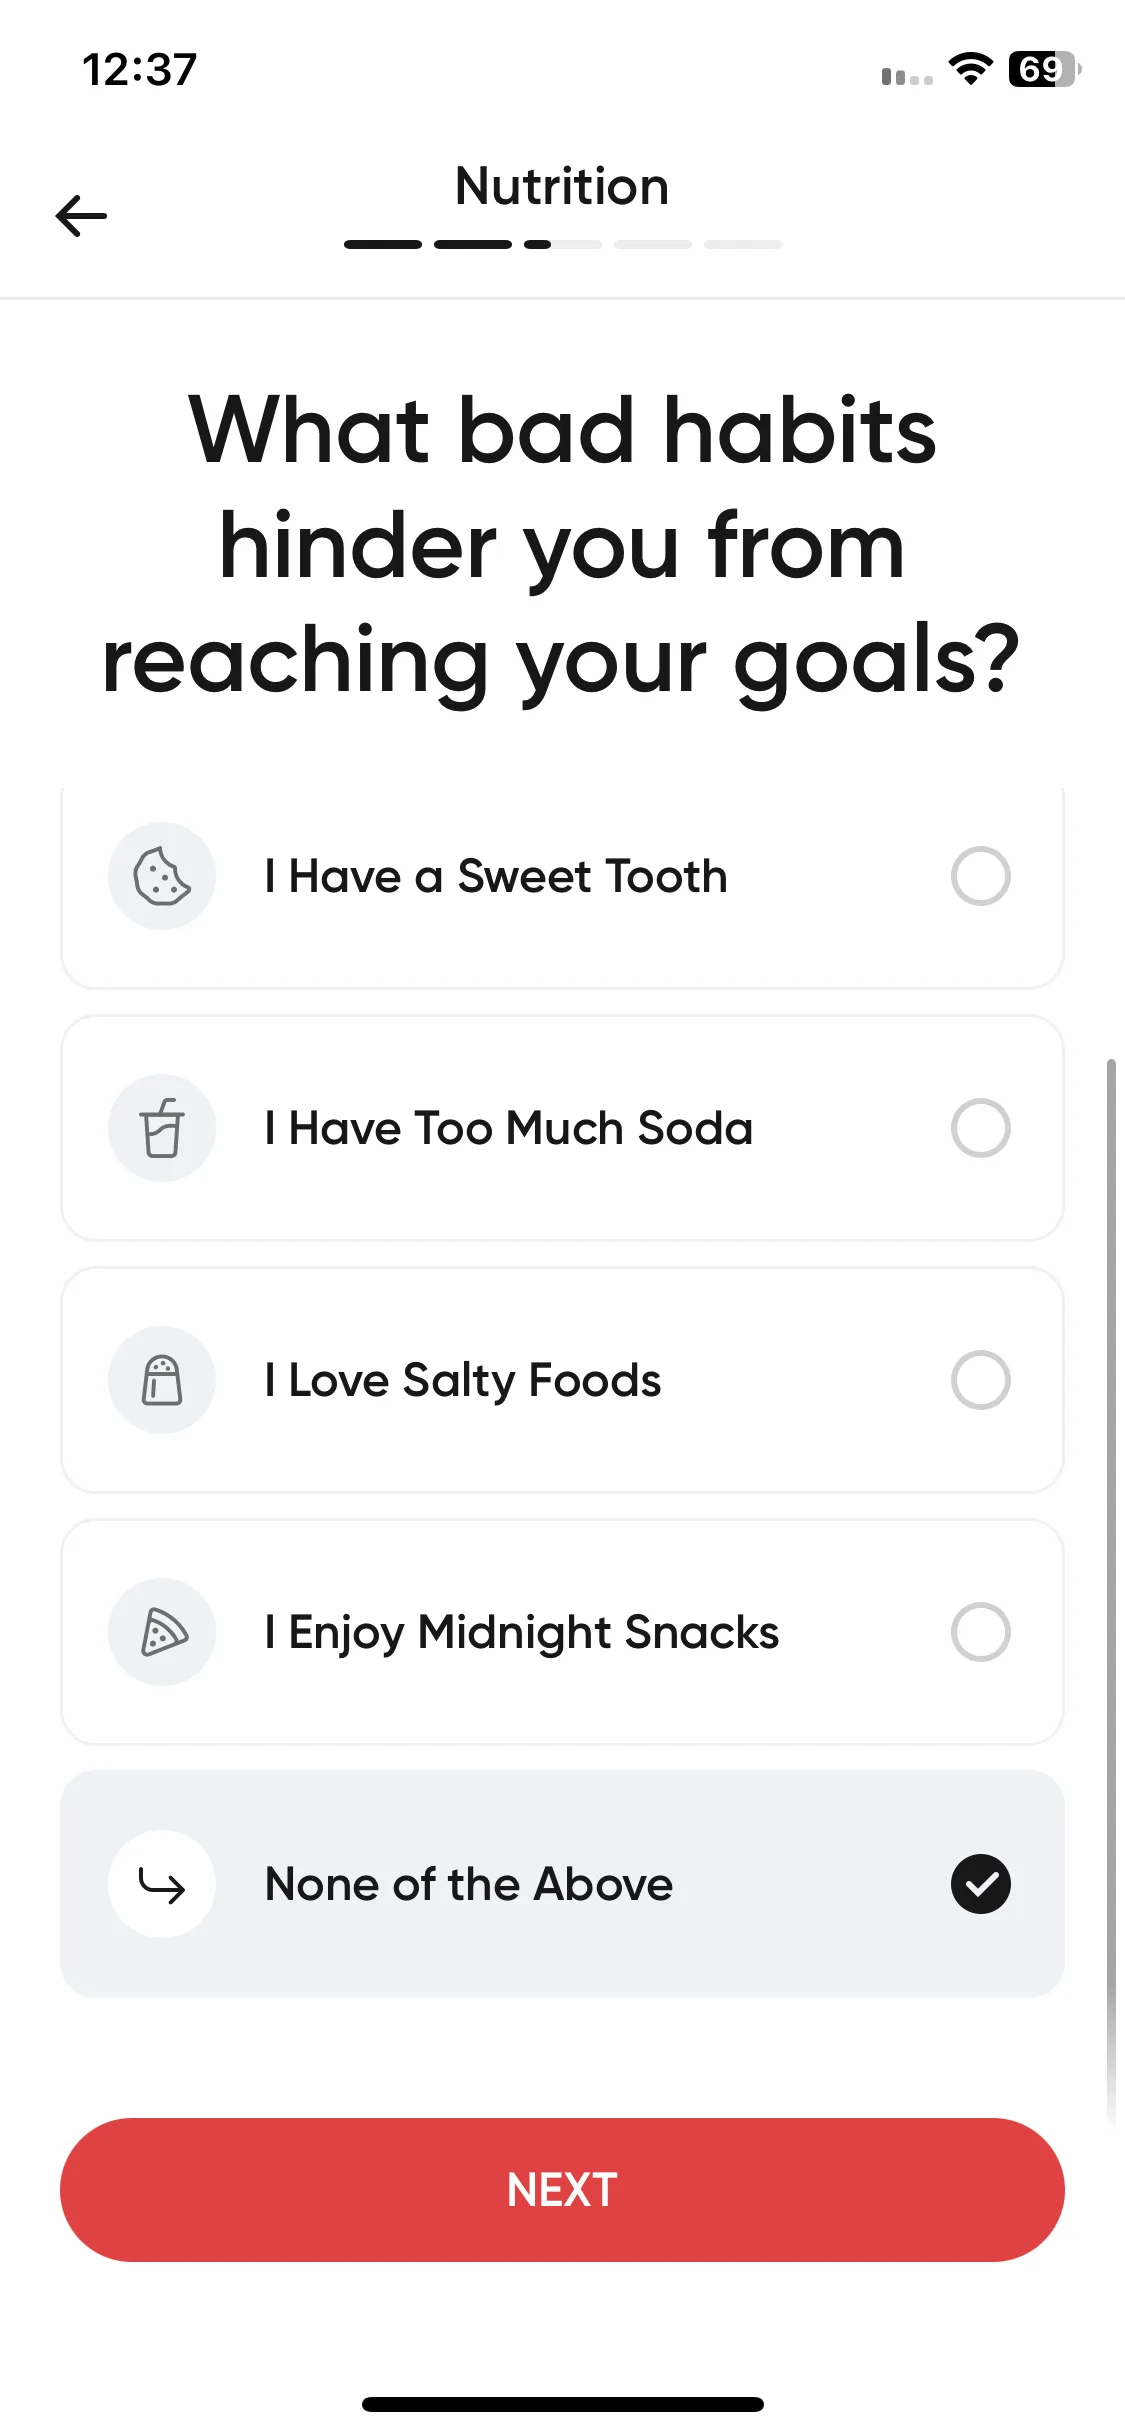Tap the 12:37 clock in status bar
The width and height of the screenshot is (1125, 2436).
140,69
